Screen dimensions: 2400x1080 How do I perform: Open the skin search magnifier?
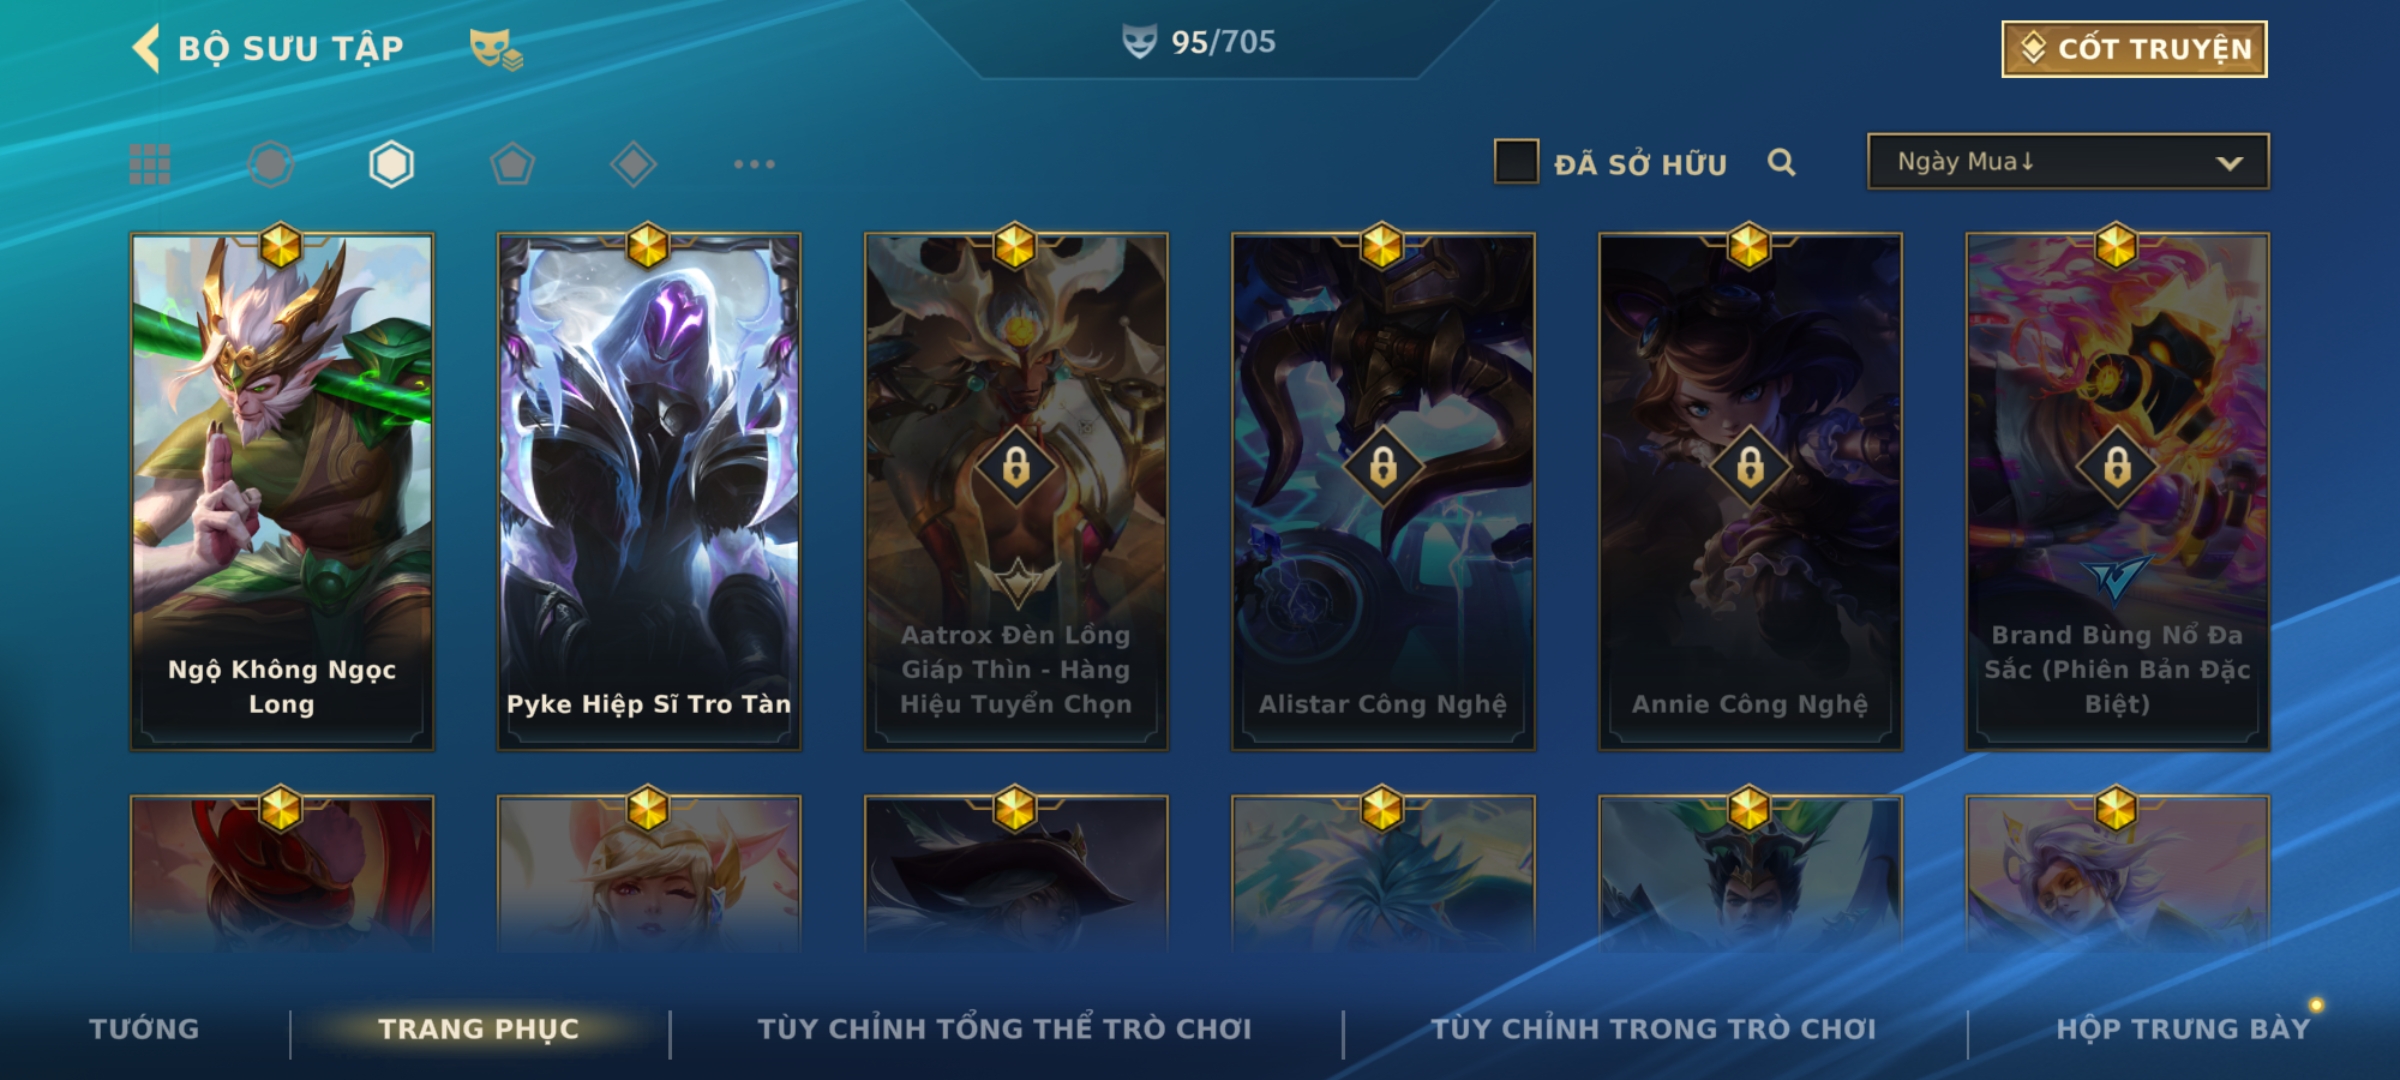click(1781, 162)
